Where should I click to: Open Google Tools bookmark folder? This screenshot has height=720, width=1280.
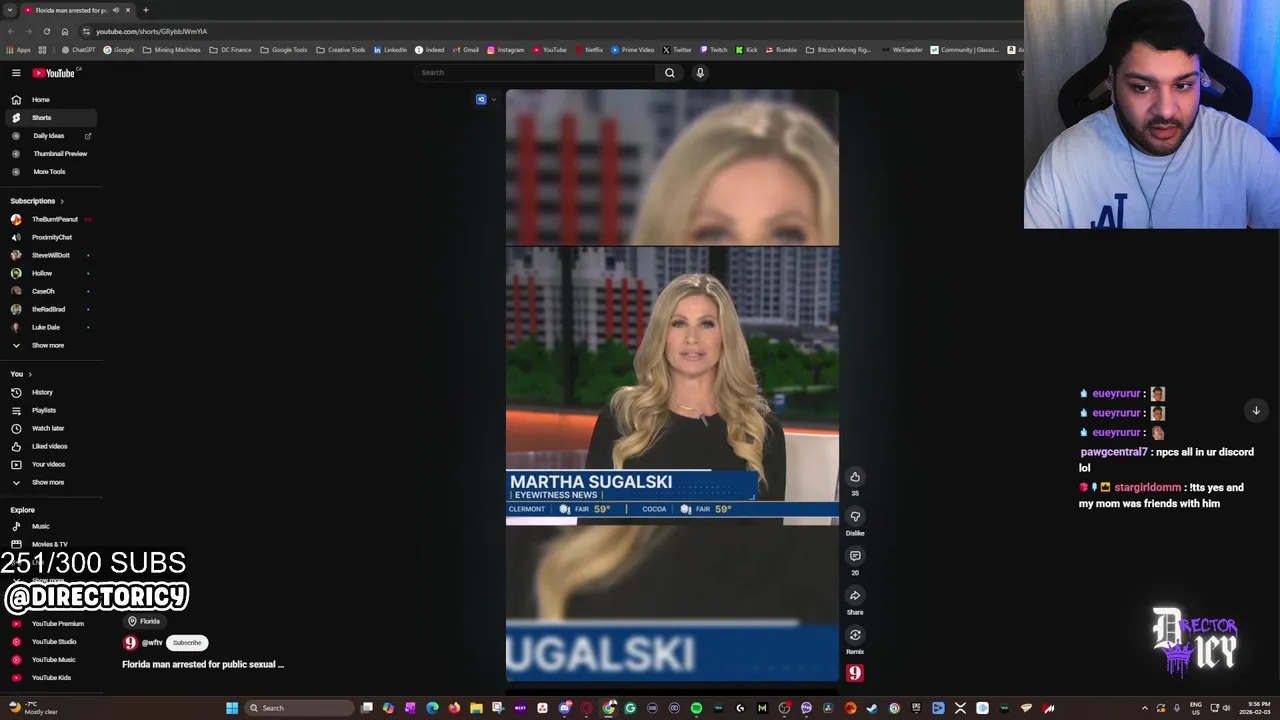tap(284, 50)
